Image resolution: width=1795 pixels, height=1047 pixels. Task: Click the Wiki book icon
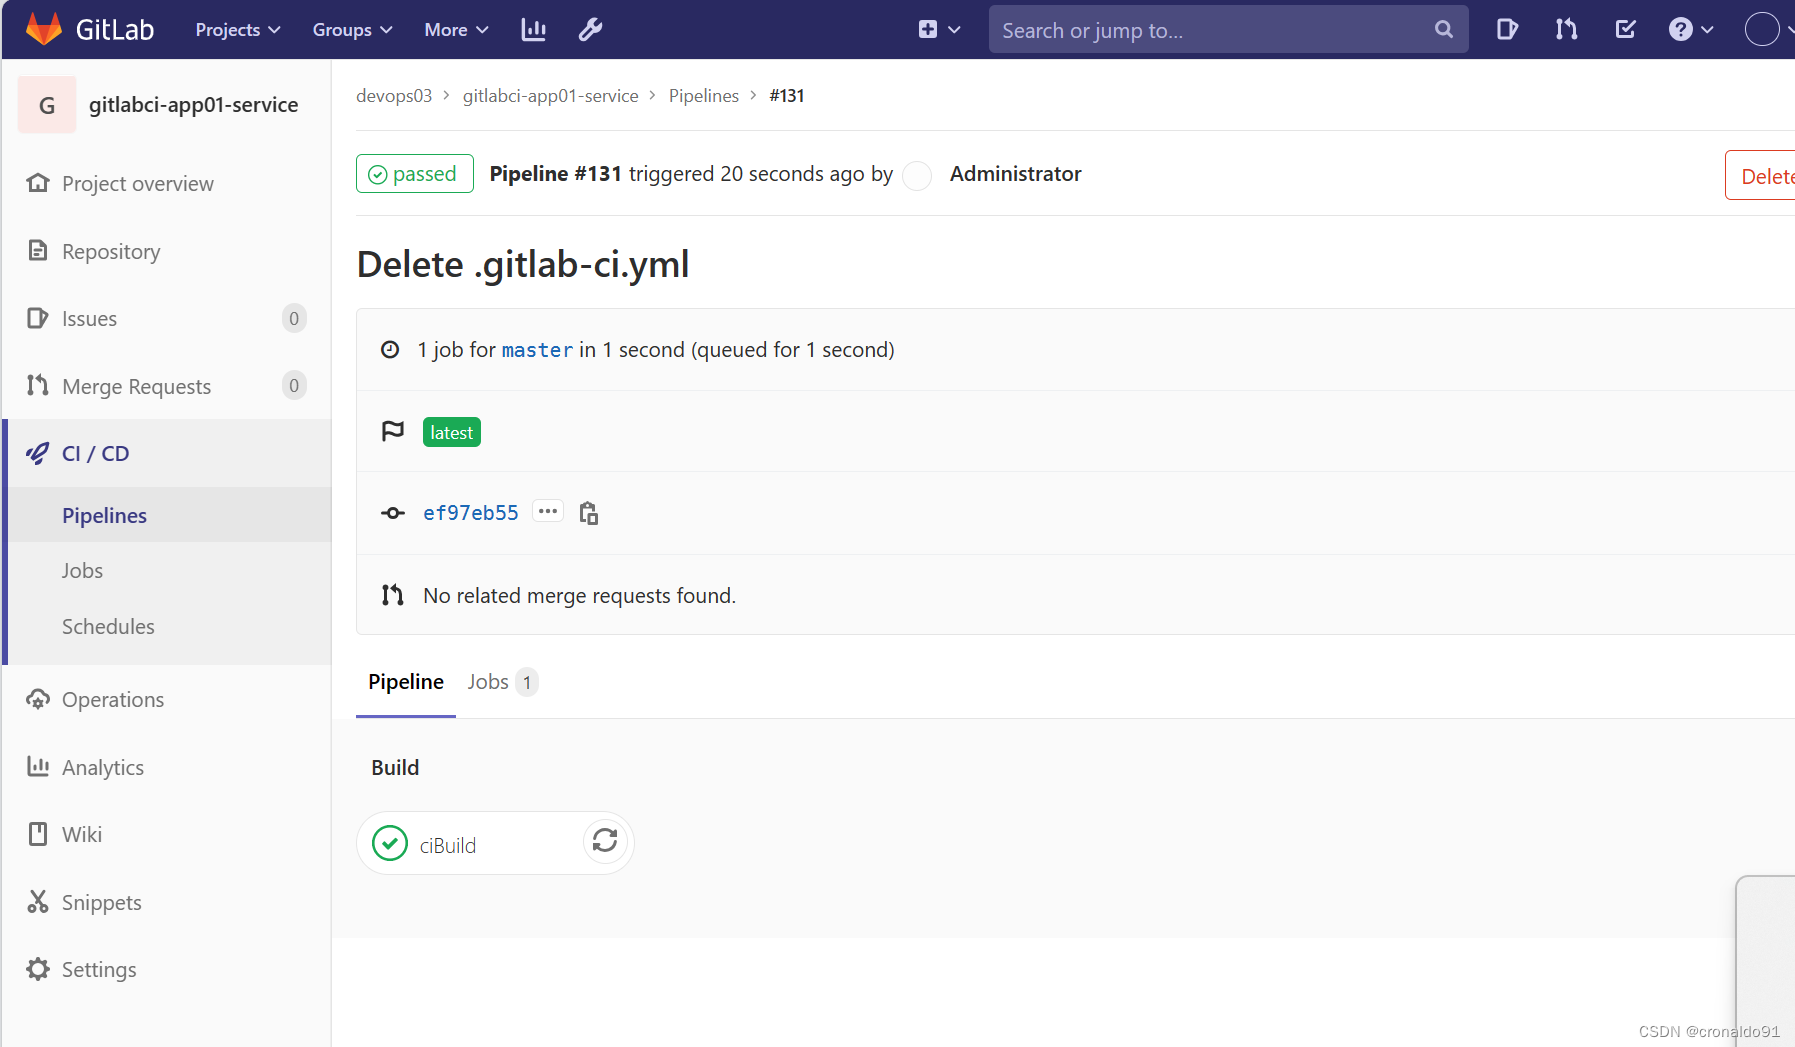click(x=38, y=834)
